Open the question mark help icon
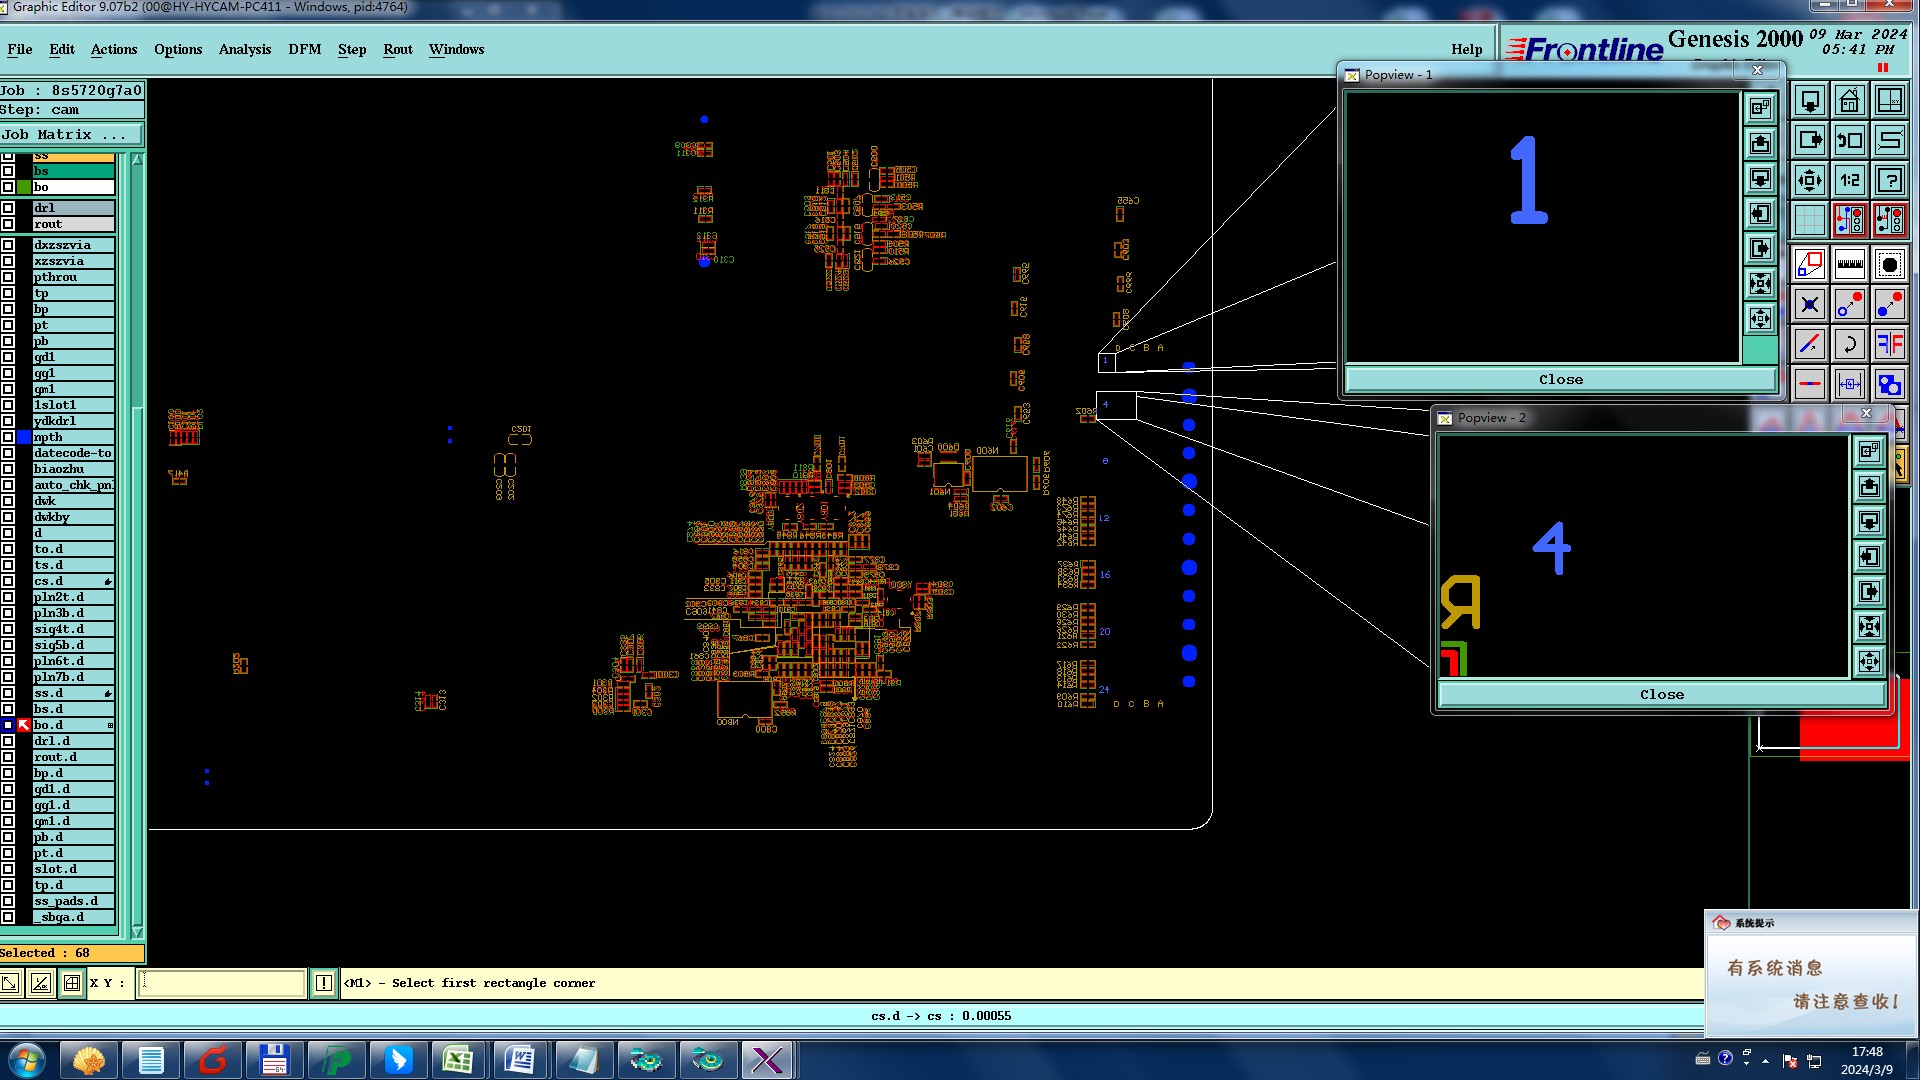The image size is (1920, 1080). 1889,181
